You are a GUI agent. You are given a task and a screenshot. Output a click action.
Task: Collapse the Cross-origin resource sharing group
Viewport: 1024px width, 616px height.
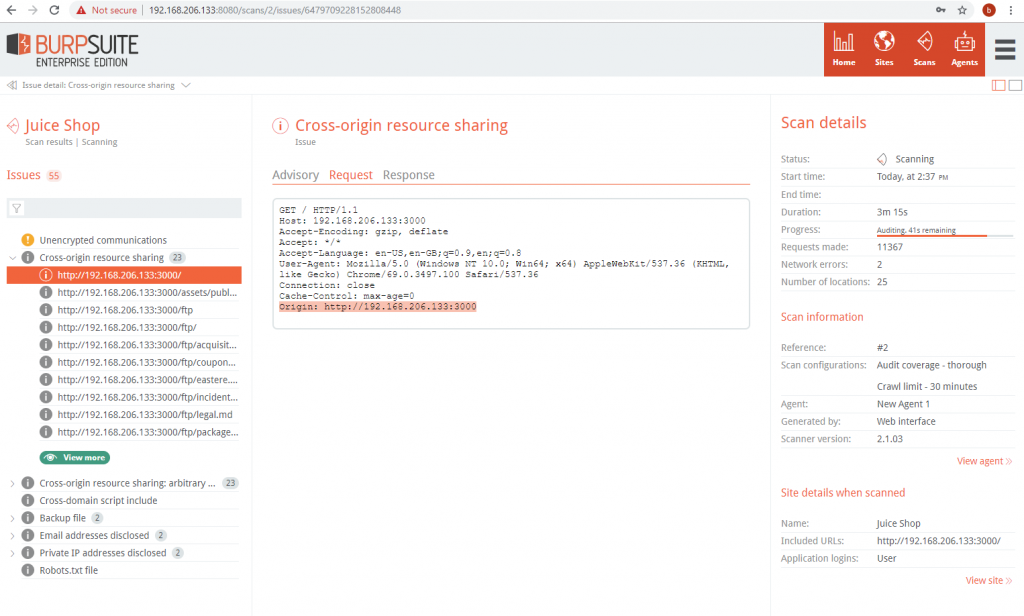tap(13, 257)
